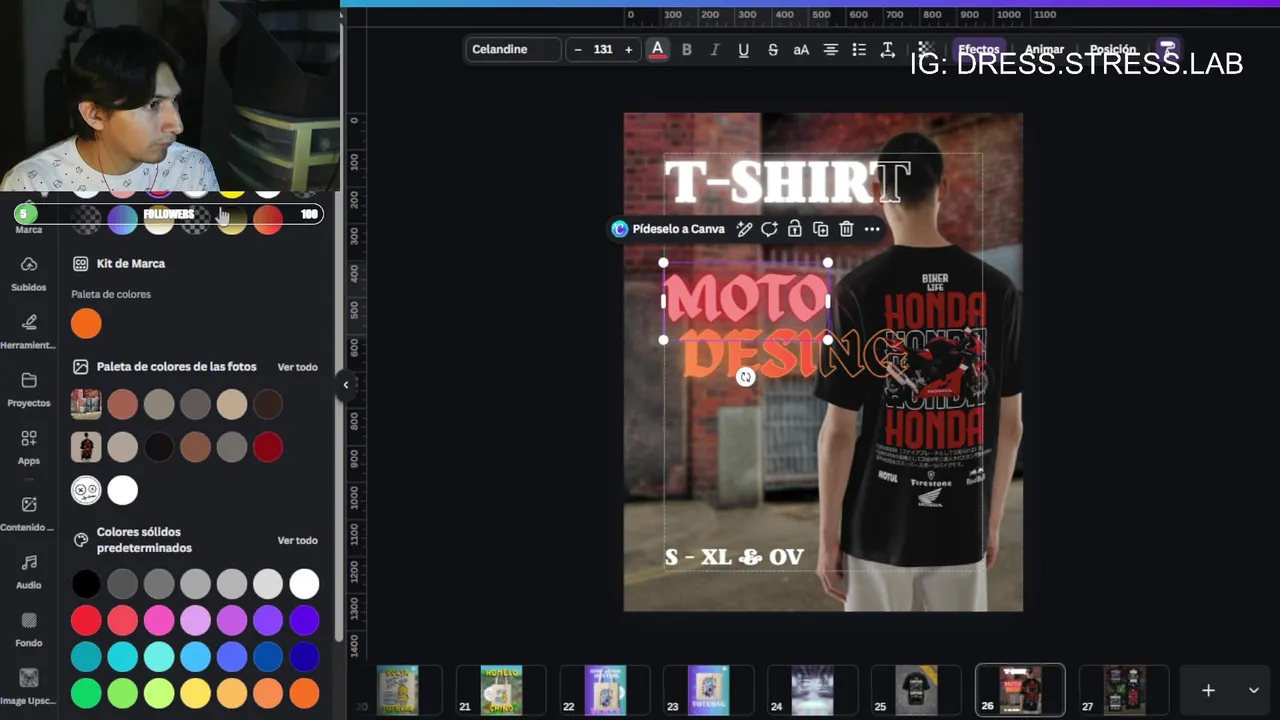Image resolution: width=1280 pixels, height=720 pixels.
Task: Open the Animar options
Action: coord(1044,49)
